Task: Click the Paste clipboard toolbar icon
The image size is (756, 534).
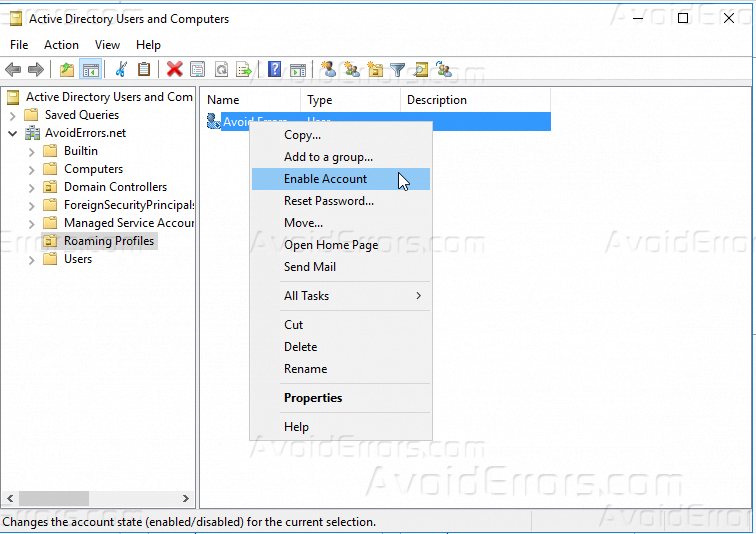Action: tap(144, 69)
